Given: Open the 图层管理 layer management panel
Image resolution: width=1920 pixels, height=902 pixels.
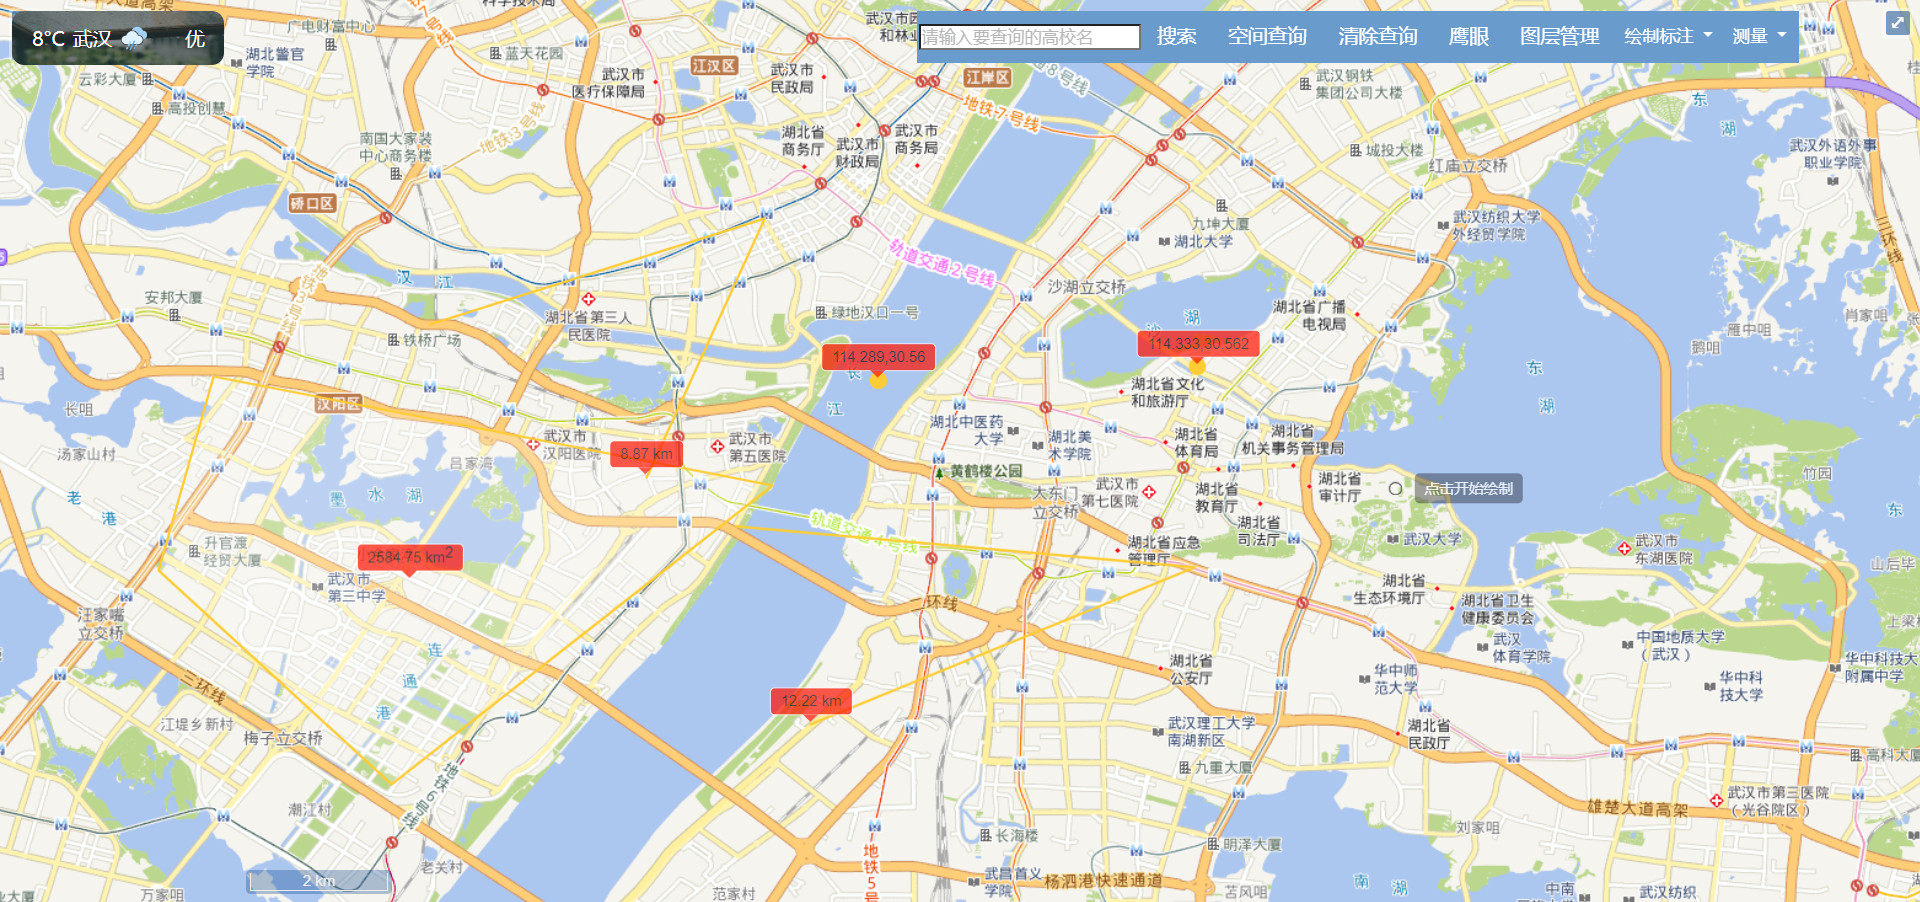Looking at the screenshot, I should pos(1558,35).
